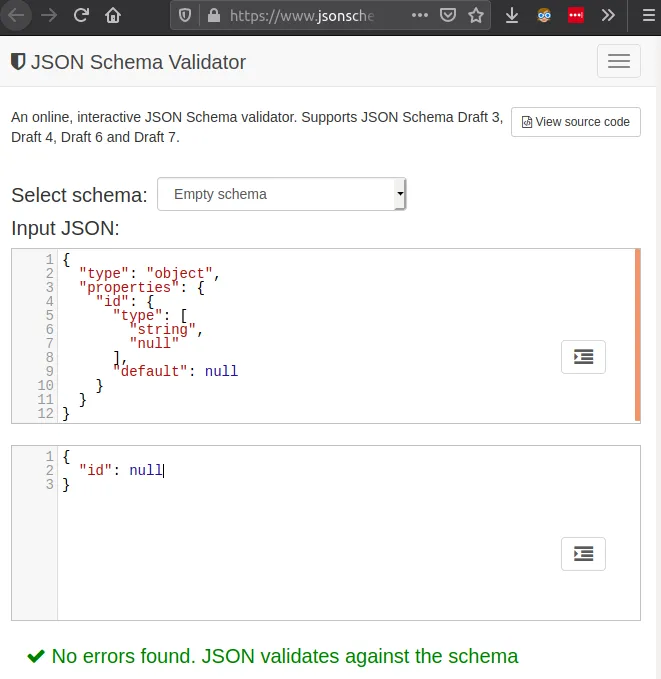
Task: Click the "properties" key in schema editor
Action: (x=129, y=287)
